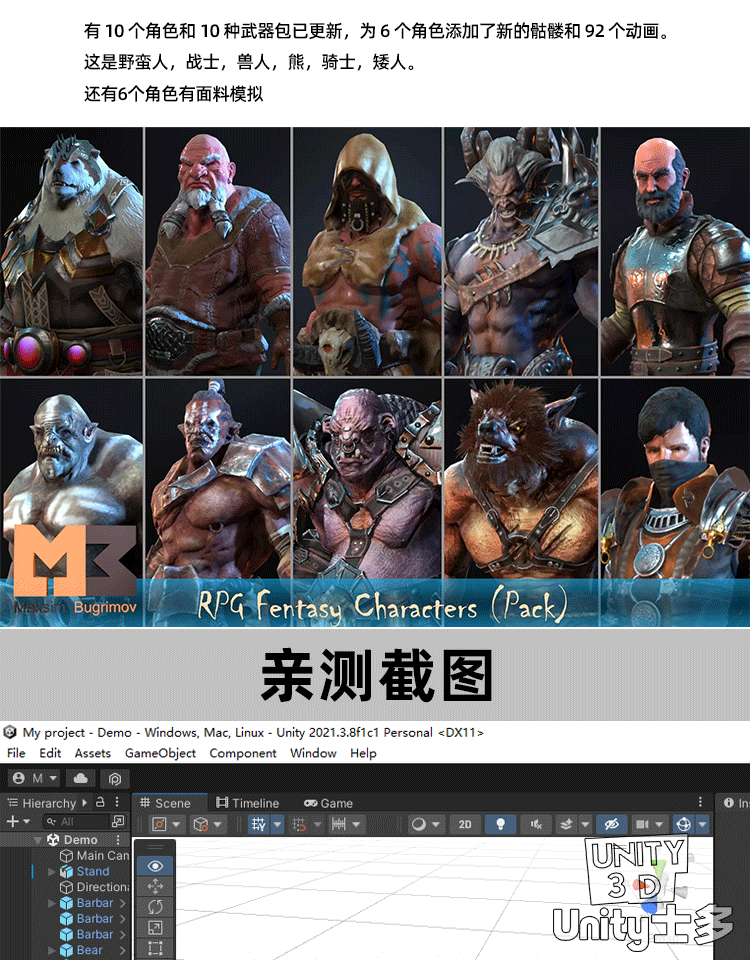750x960 pixels.
Task: Click the account icon labeled M
Action: [x=19, y=778]
